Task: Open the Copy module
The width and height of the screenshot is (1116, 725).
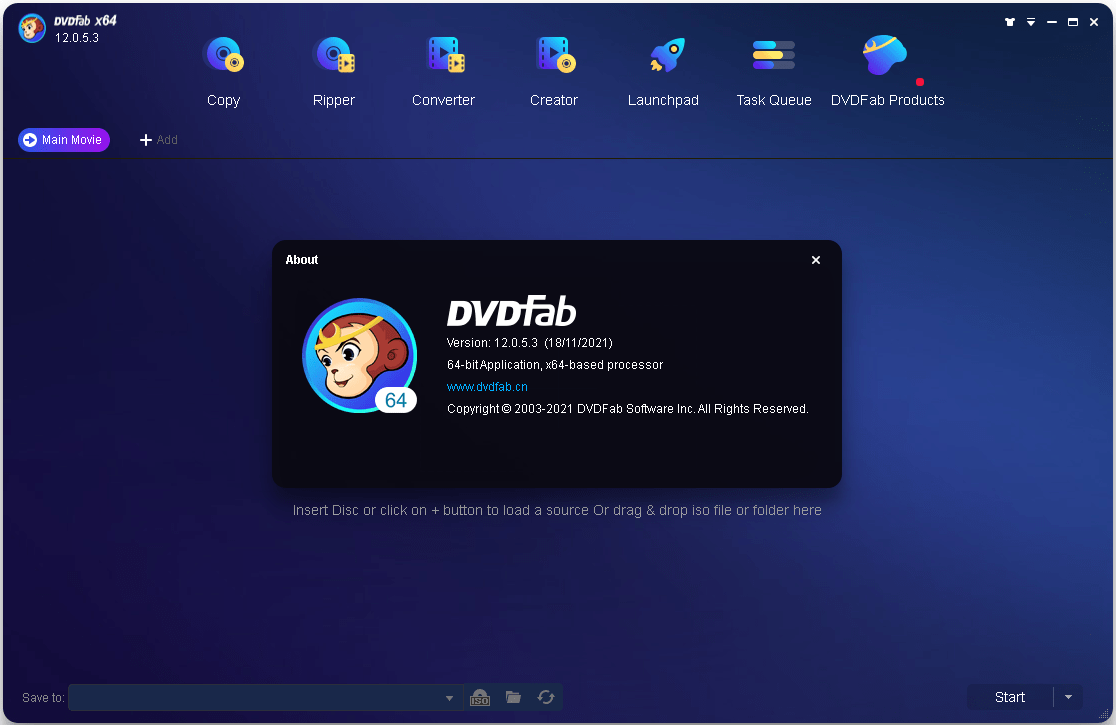Action: 223,71
